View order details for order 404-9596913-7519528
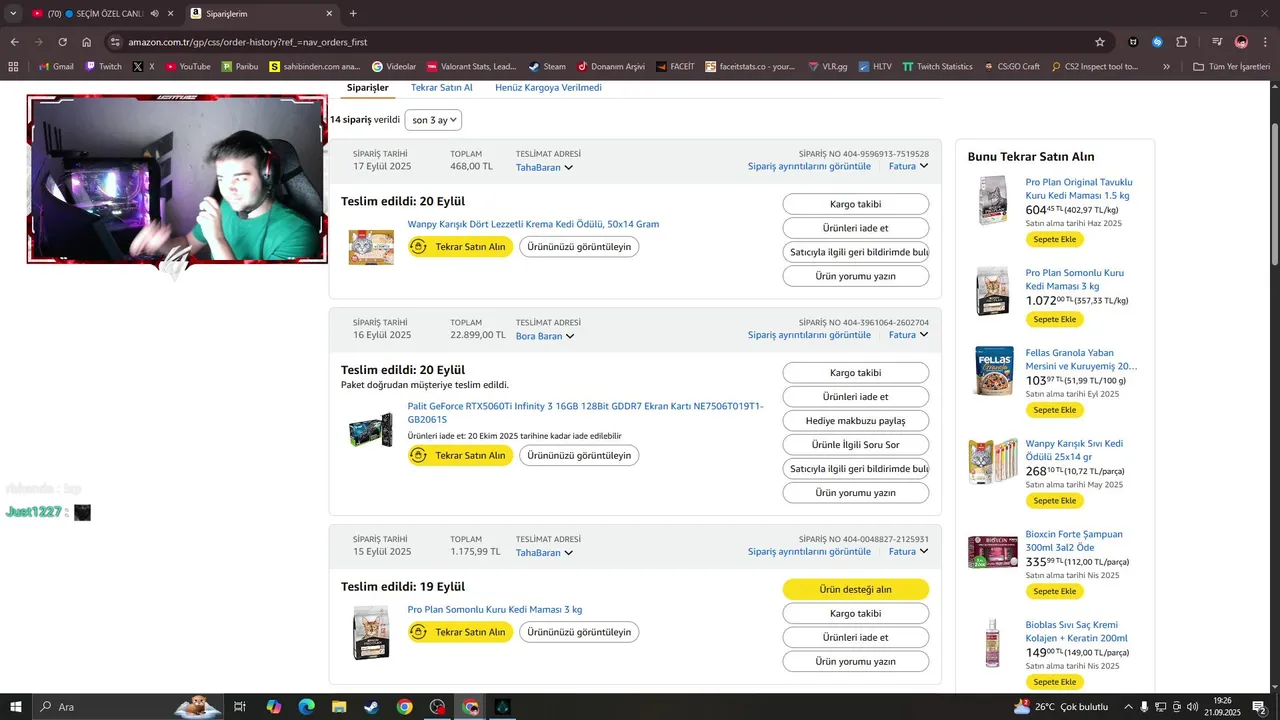 click(809, 166)
